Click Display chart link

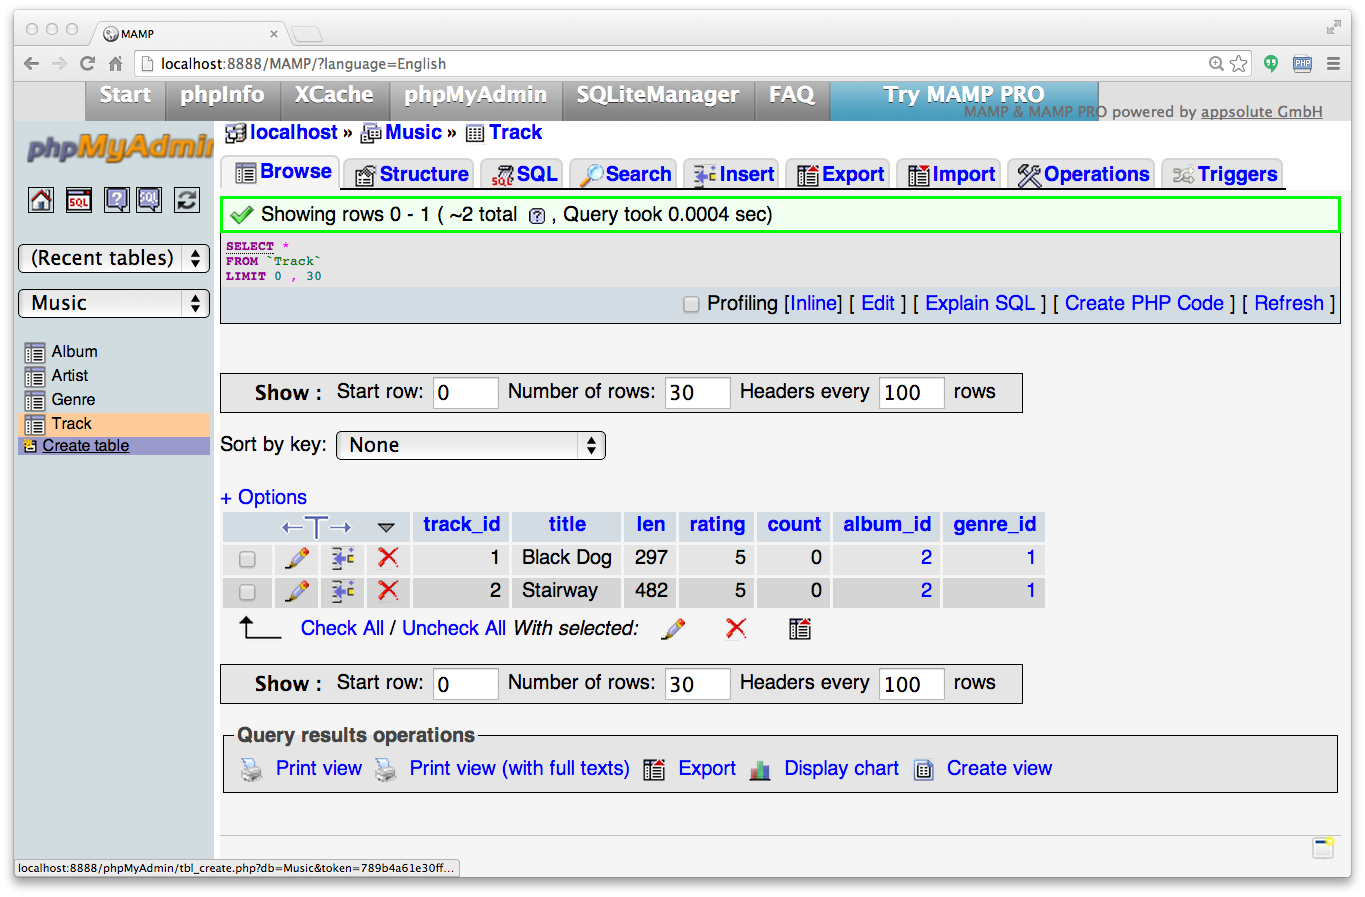[x=841, y=768]
